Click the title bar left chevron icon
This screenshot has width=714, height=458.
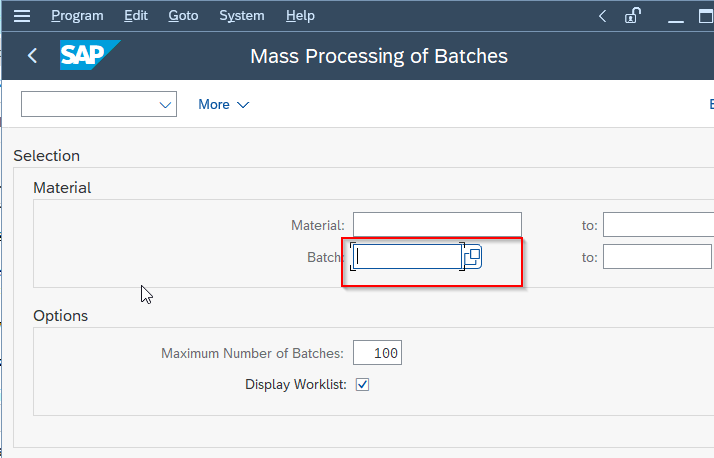click(x=602, y=16)
